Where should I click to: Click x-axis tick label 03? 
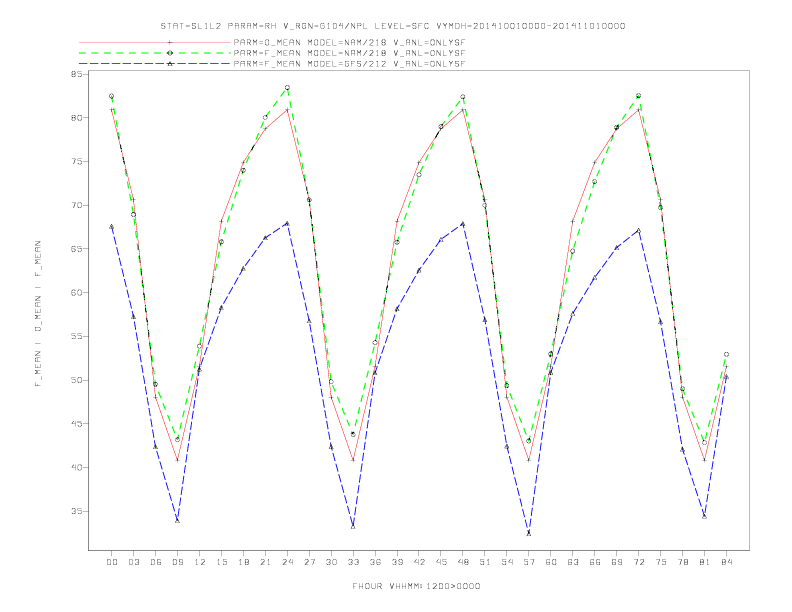pyautogui.click(x=134, y=562)
